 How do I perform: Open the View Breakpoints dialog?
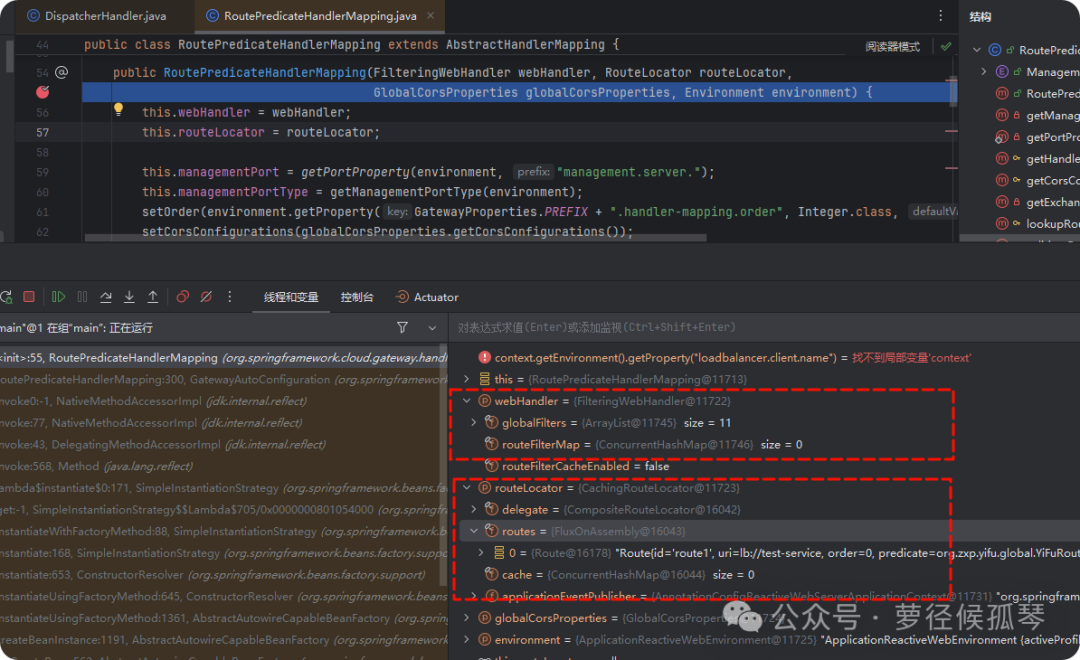[183, 297]
